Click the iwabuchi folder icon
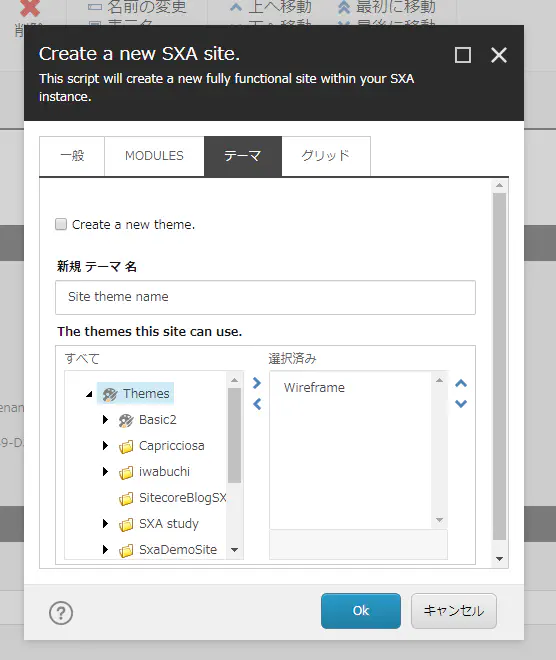The width and height of the screenshot is (556, 660). 126,473
